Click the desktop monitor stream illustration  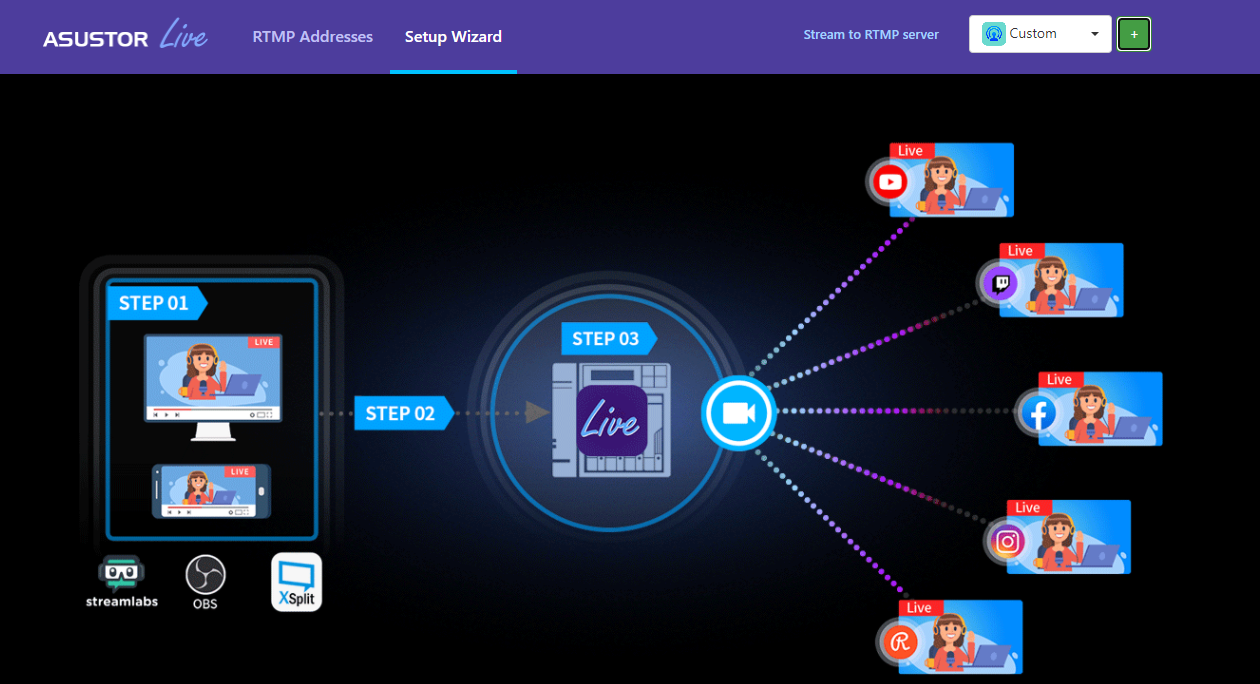click(212, 386)
